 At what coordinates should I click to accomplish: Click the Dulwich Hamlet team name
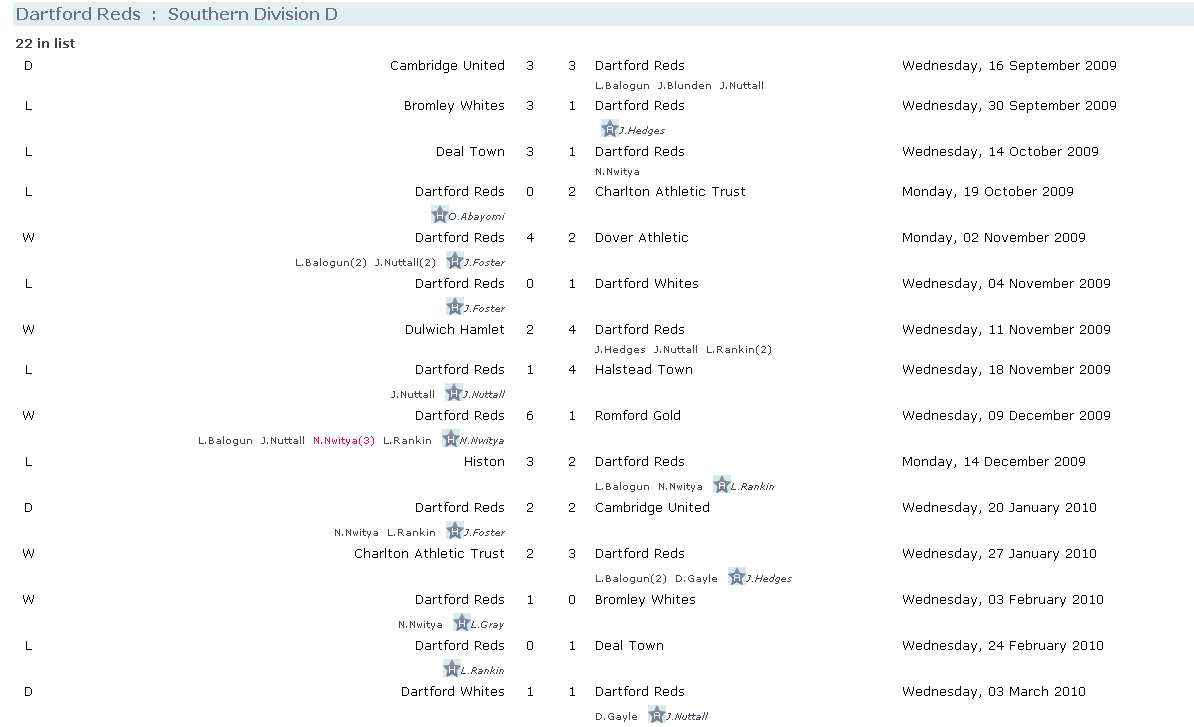pyautogui.click(x=455, y=330)
